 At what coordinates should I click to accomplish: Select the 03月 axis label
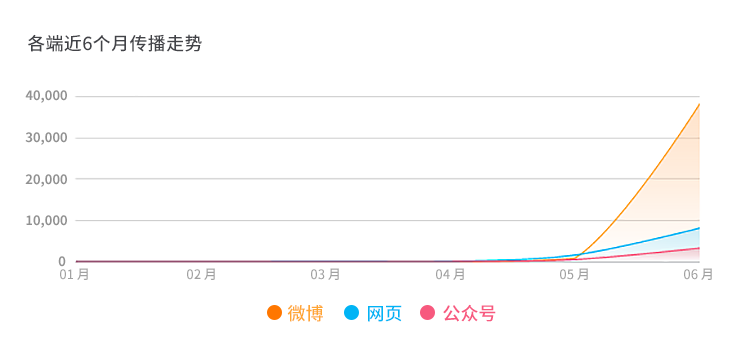(325, 275)
